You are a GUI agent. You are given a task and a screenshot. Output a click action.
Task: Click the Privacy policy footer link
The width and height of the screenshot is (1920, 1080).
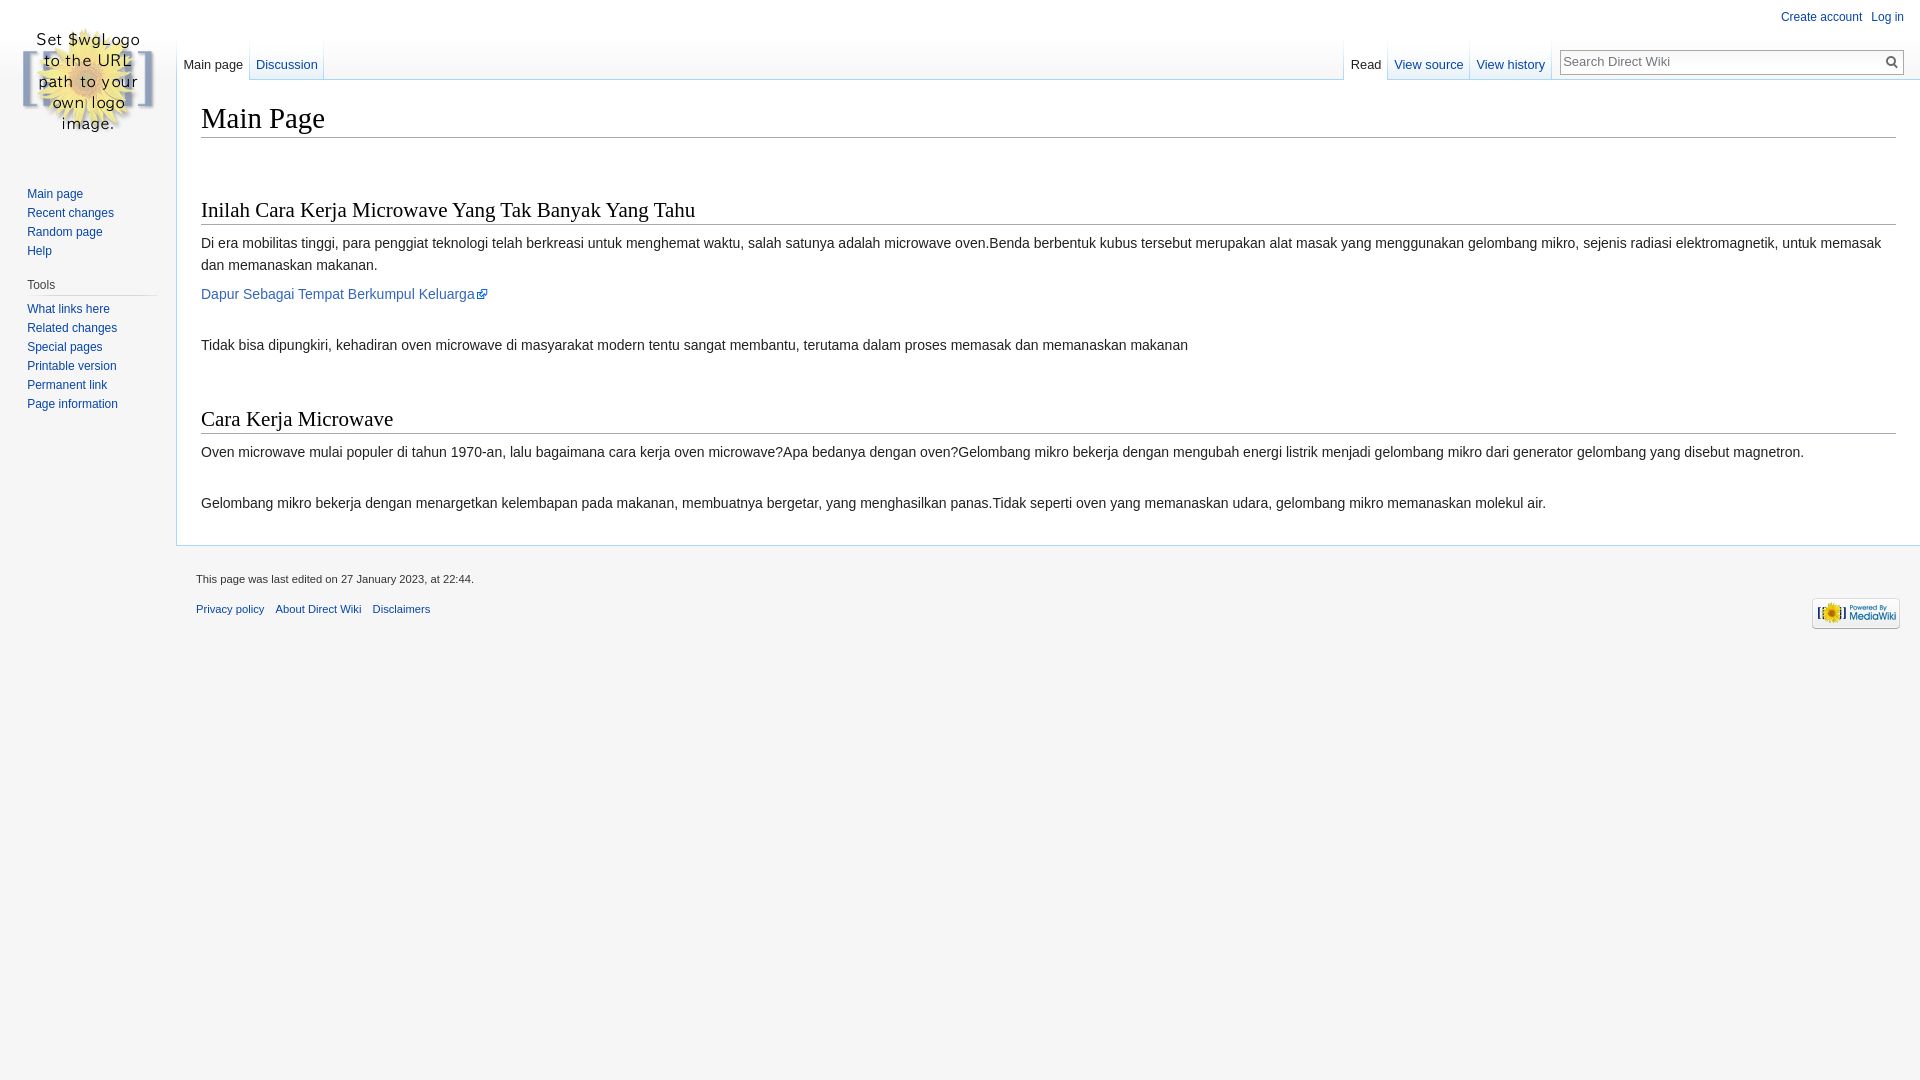(x=229, y=608)
